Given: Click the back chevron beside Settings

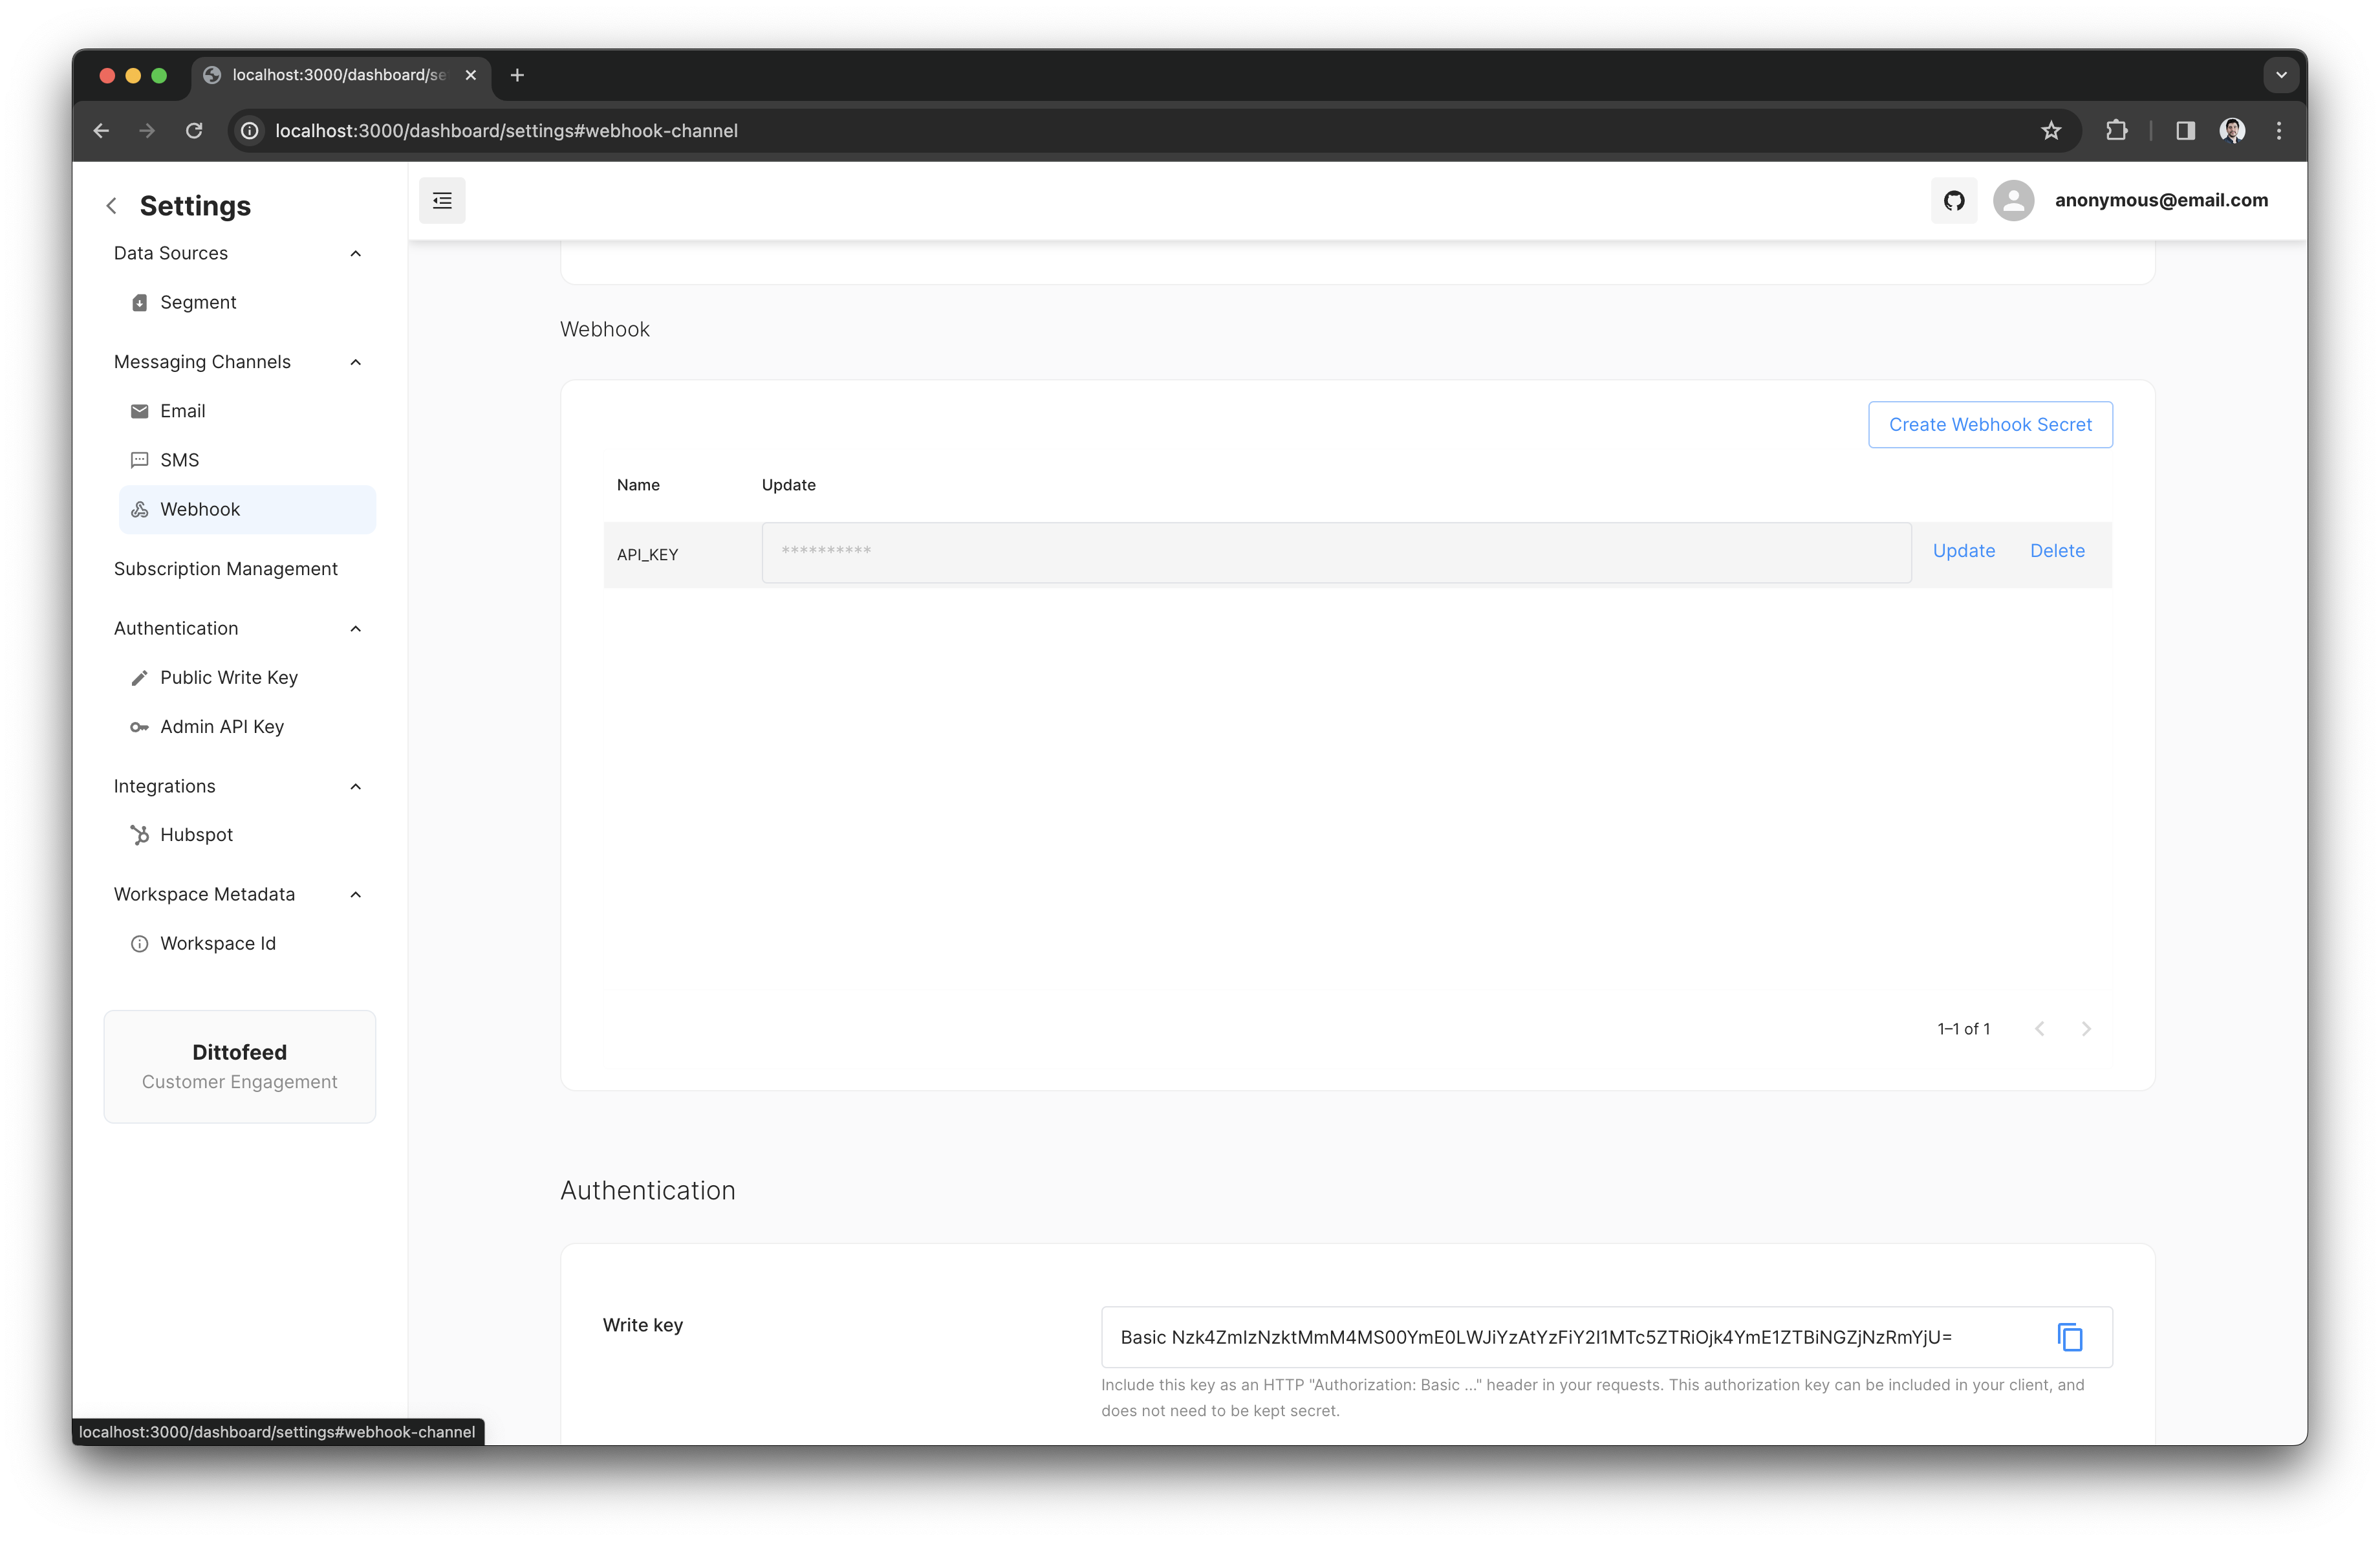Looking at the screenshot, I should point(112,206).
